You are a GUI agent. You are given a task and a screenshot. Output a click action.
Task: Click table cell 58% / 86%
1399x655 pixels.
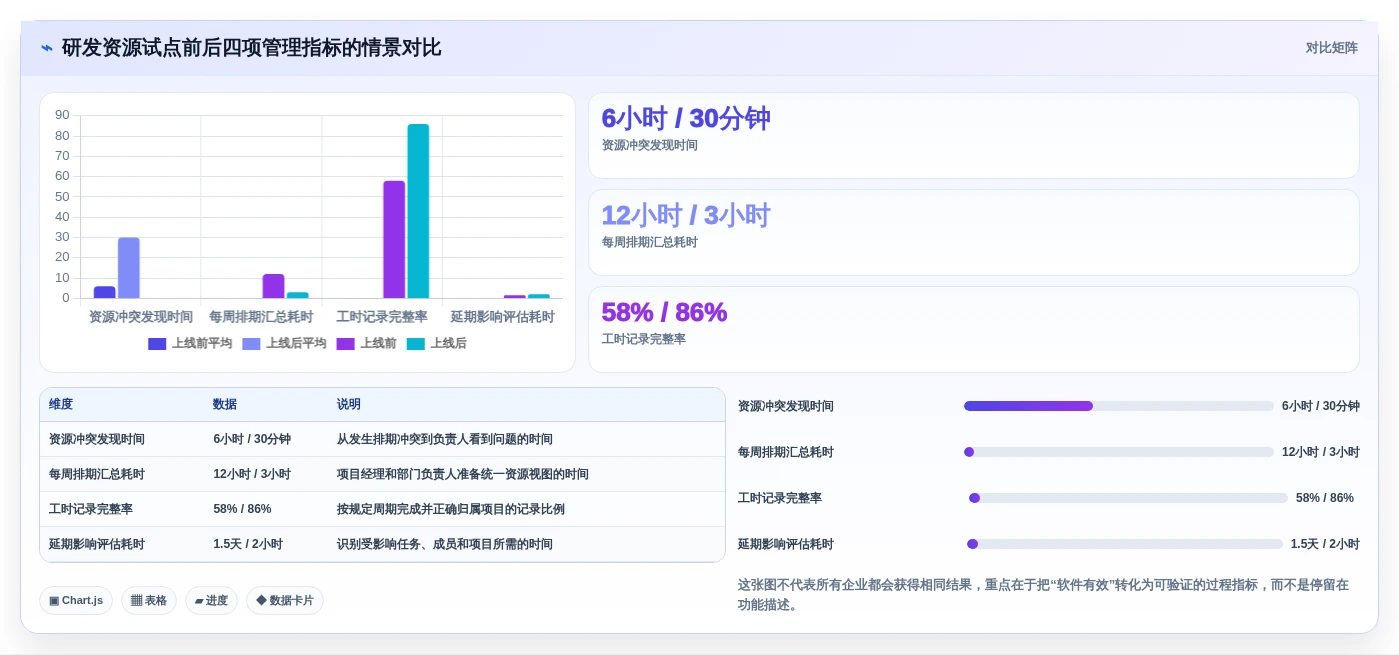(x=242, y=509)
